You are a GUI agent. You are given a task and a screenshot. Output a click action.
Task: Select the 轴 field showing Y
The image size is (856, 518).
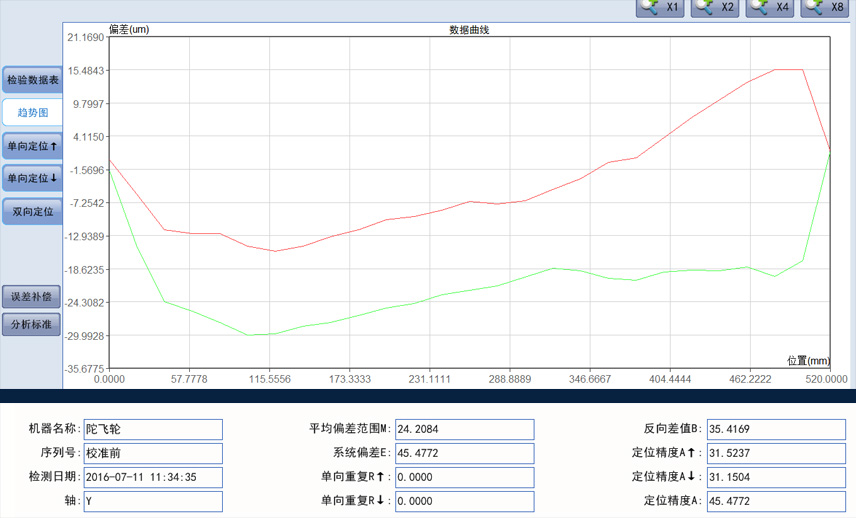click(x=152, y=500)
